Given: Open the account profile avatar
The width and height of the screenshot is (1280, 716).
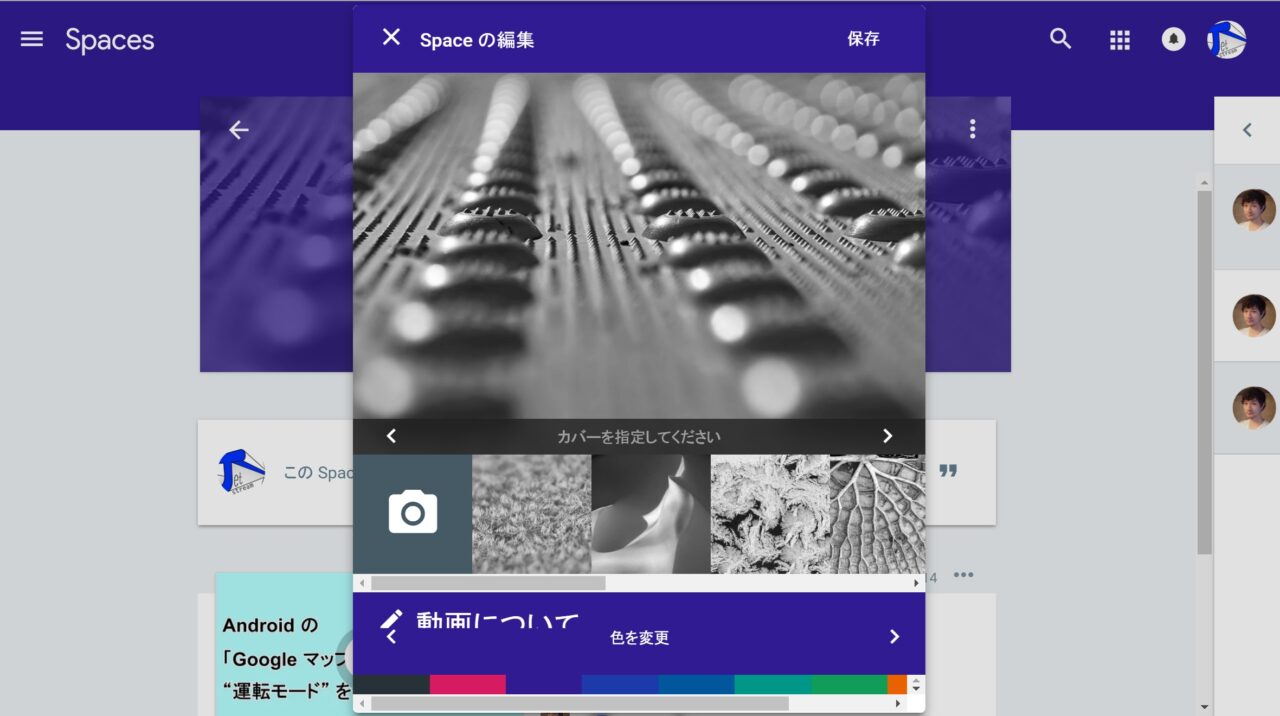Looking at the screenshot, I should pyautogui.click(x=1226, y=39).
